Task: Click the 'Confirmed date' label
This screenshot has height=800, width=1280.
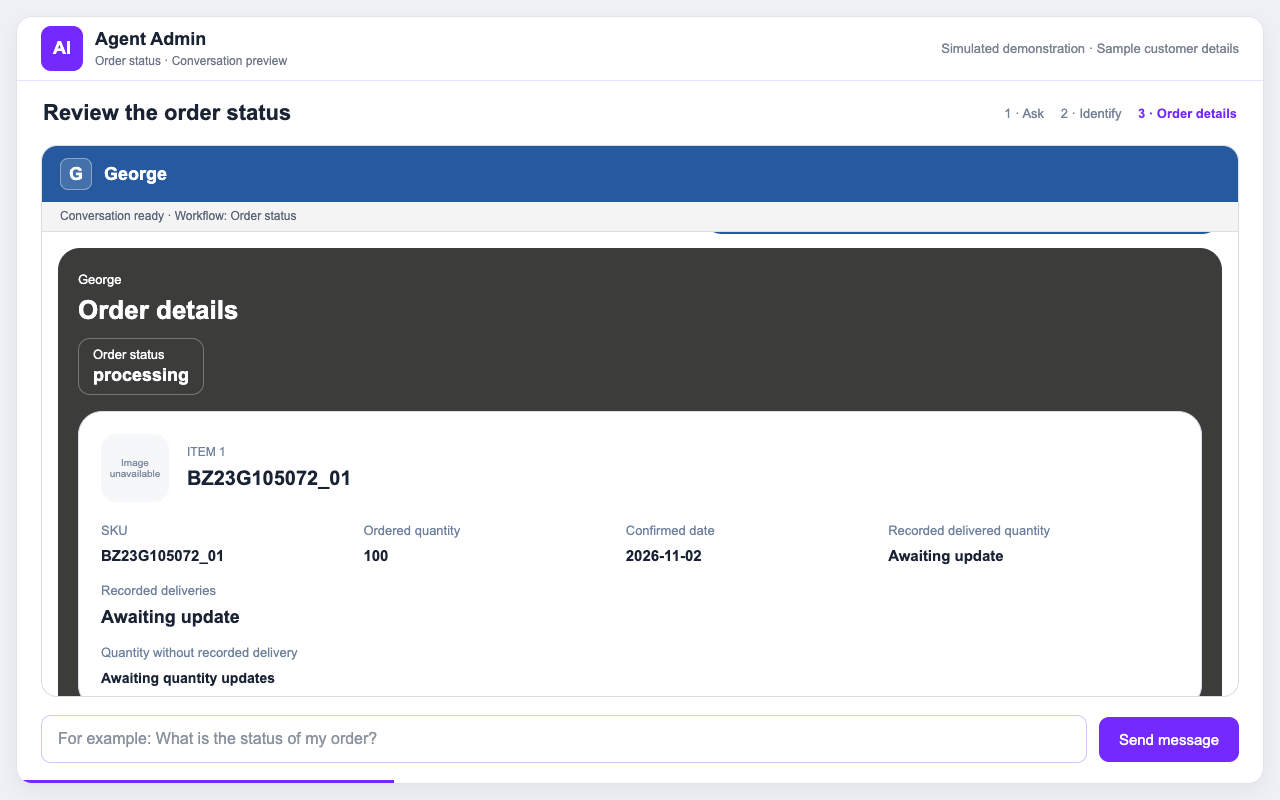Action: tap(670, 531)
